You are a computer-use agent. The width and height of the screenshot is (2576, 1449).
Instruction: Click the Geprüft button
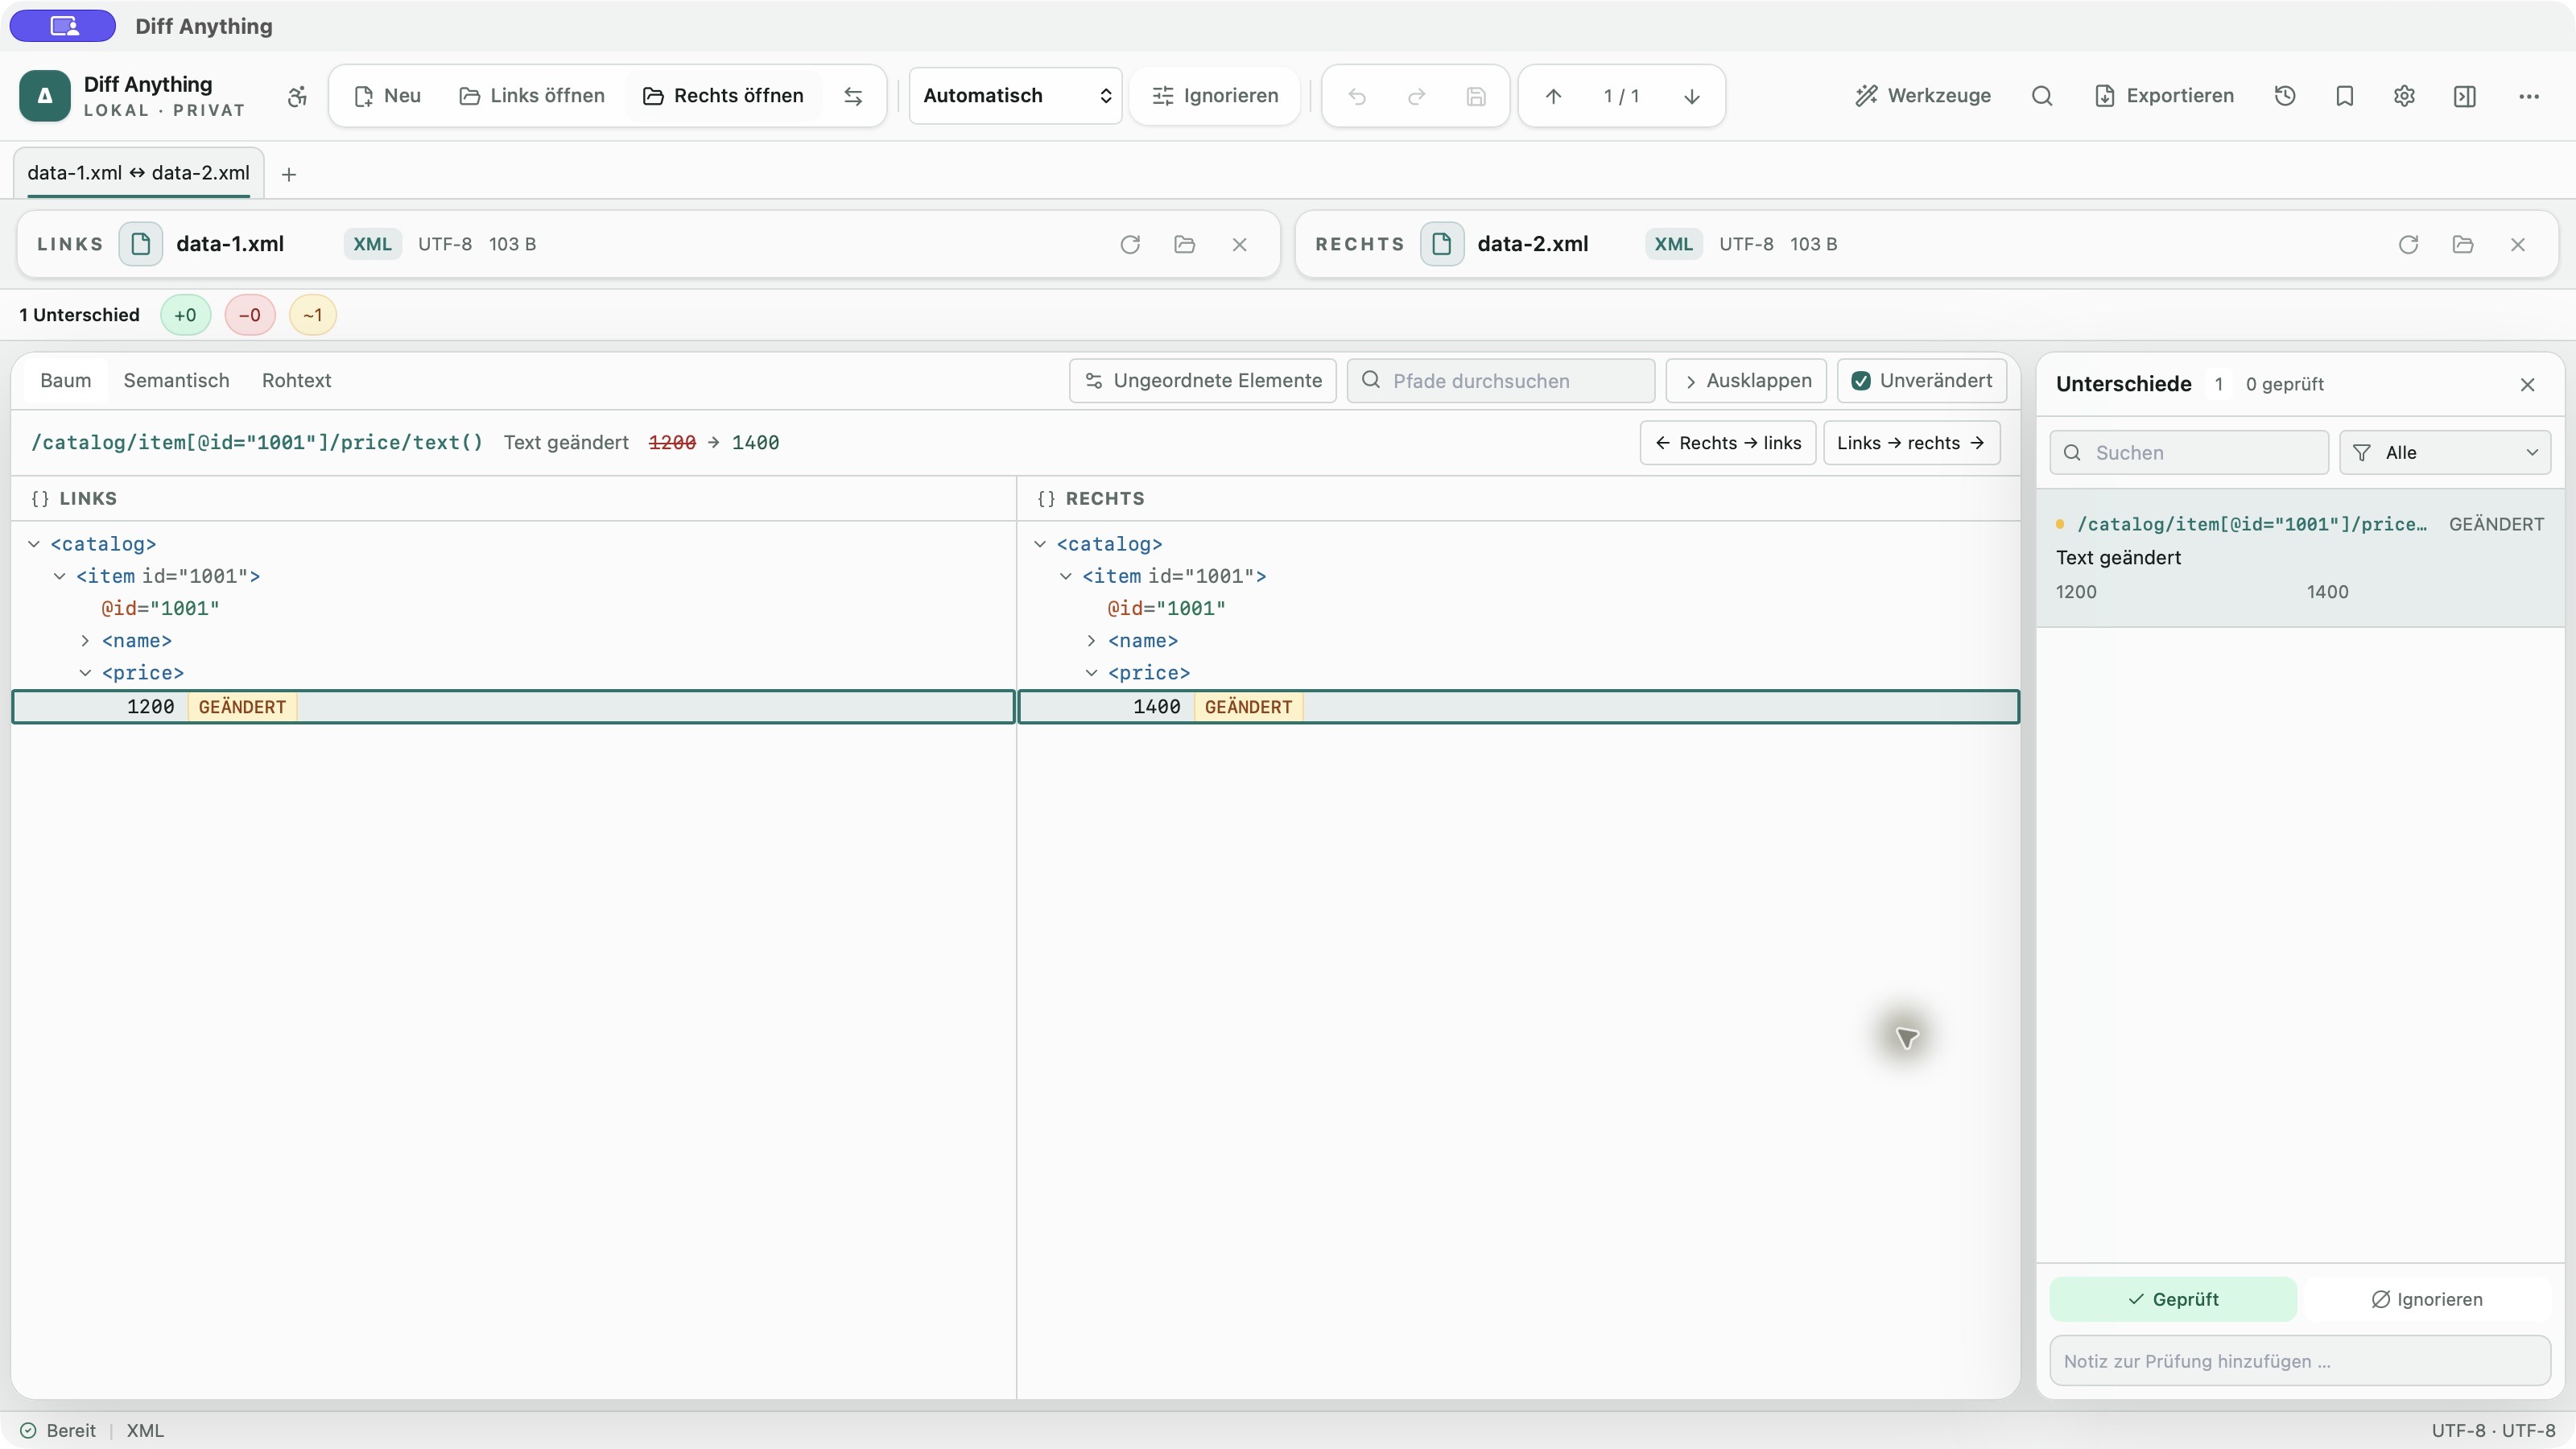click(x=2173, y=1299)
